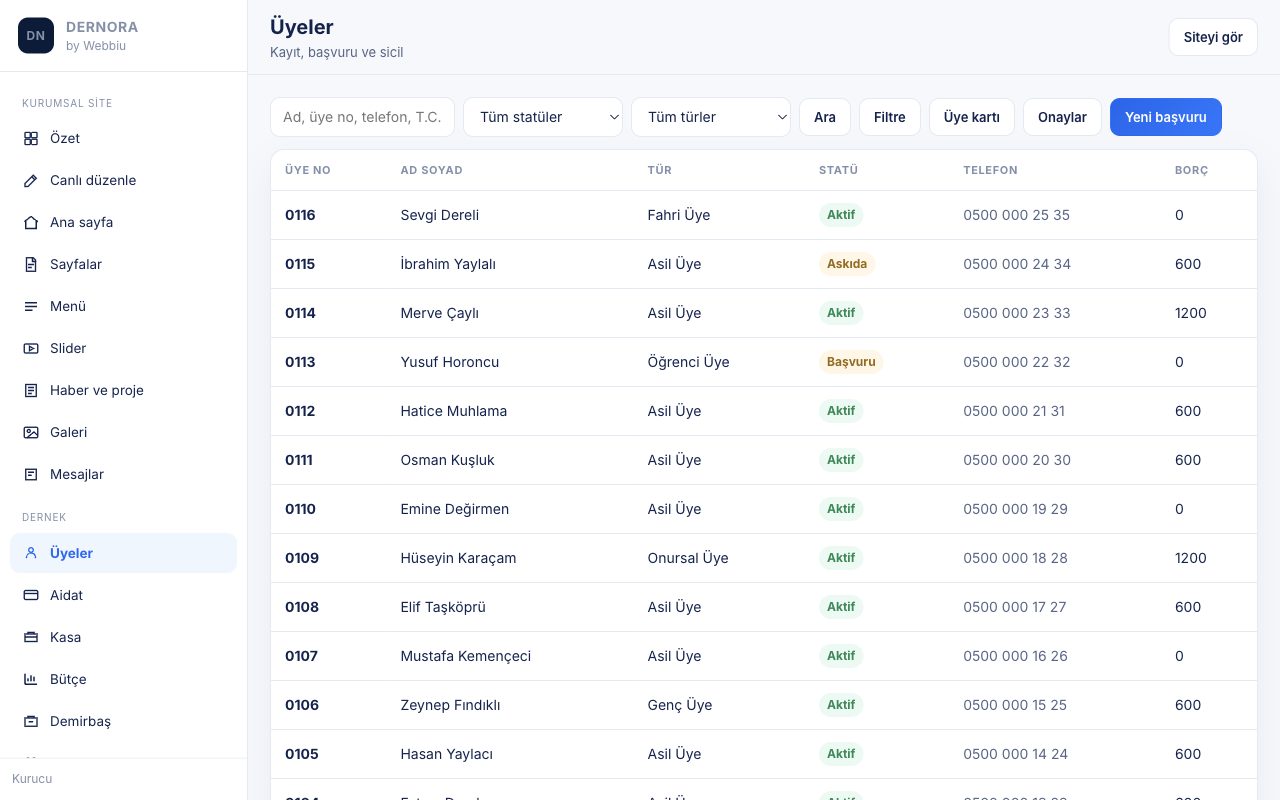This screenshot has height=800, width=1280.
Task: Open the Galeri menu entry
Action: [x=123, y=433]
